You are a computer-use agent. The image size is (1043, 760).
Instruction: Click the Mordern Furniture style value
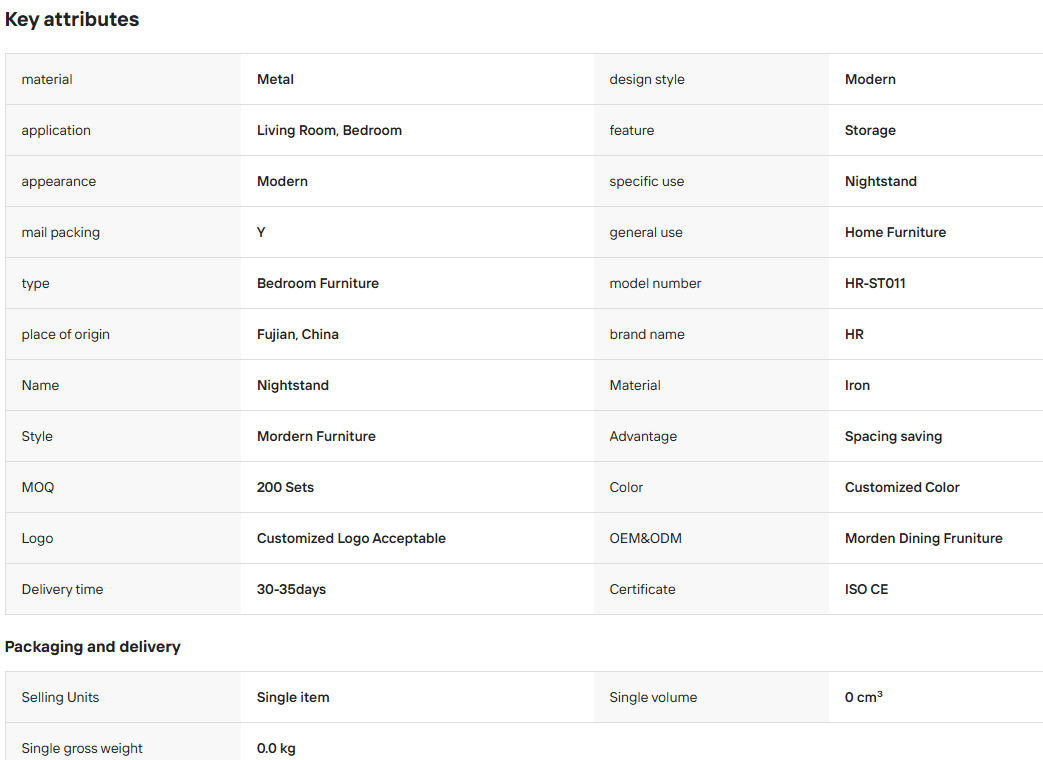click(x=316, y=436)
